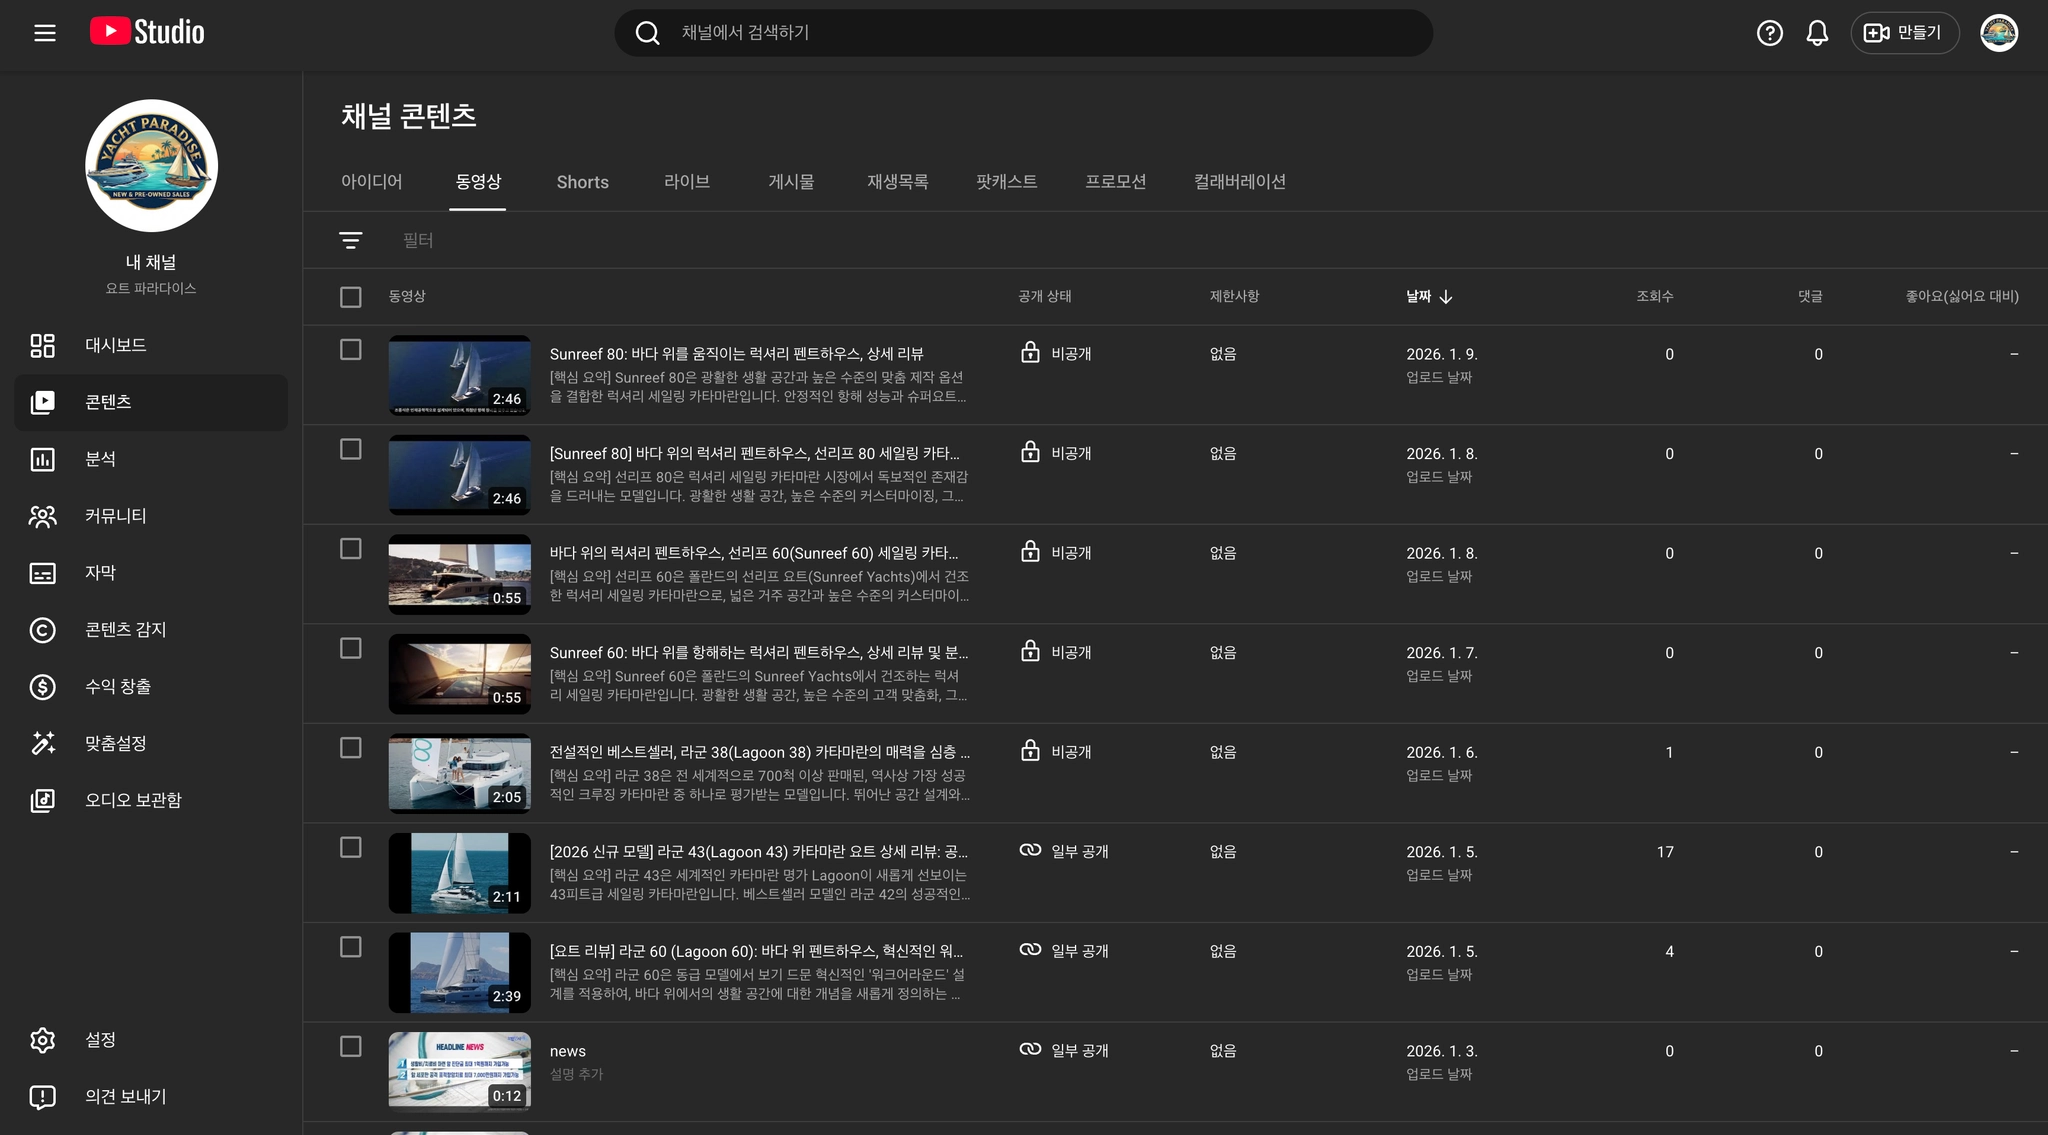Toggle the select-all videos checkbox

[350, 297]
